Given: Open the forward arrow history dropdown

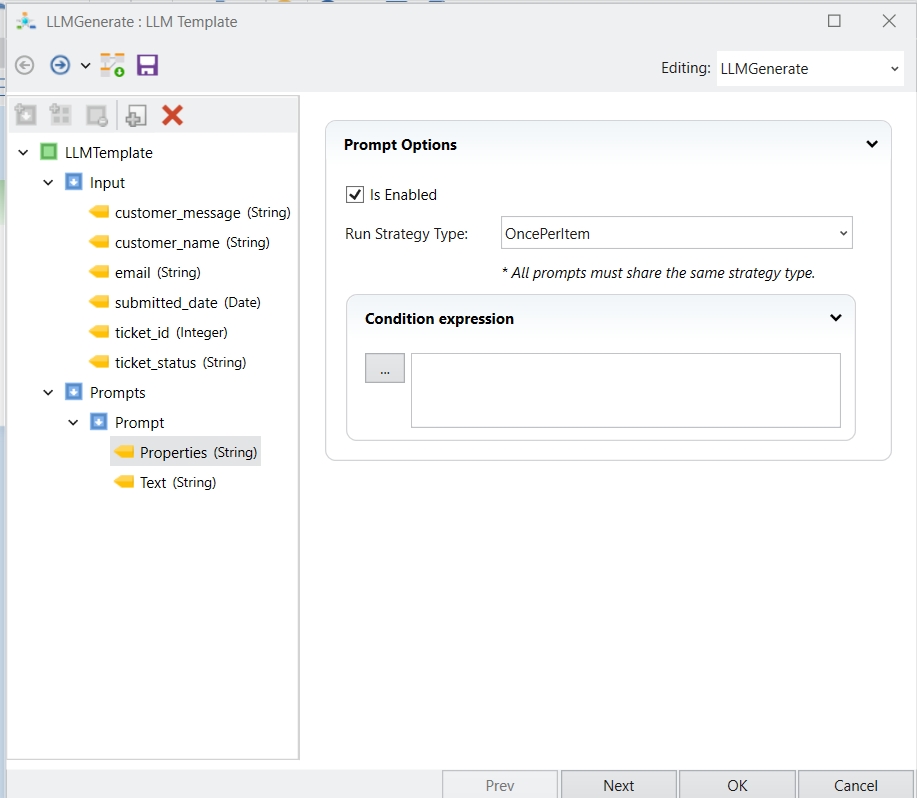Looking at the screenshot, I should (85, 66).
